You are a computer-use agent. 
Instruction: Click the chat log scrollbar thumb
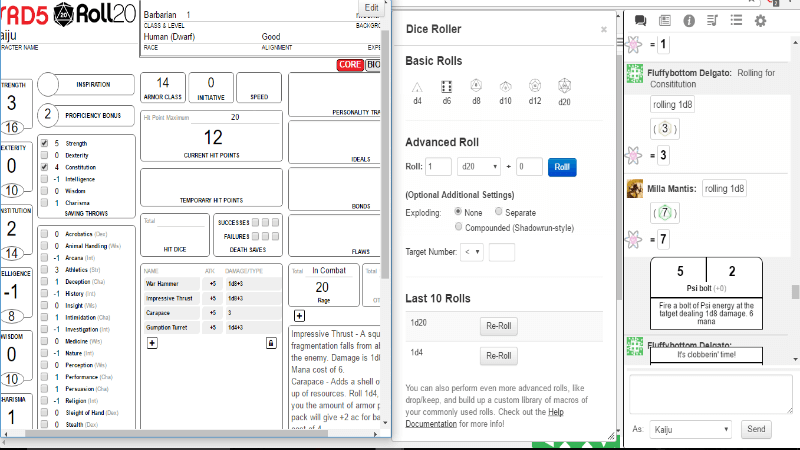(795, 292)
